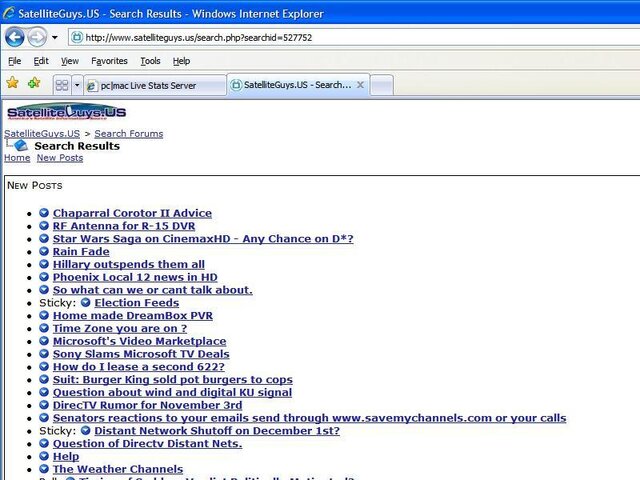Open the Favorites menu
The width and height of the screenshot is (640, 480).
coord(109,61)
